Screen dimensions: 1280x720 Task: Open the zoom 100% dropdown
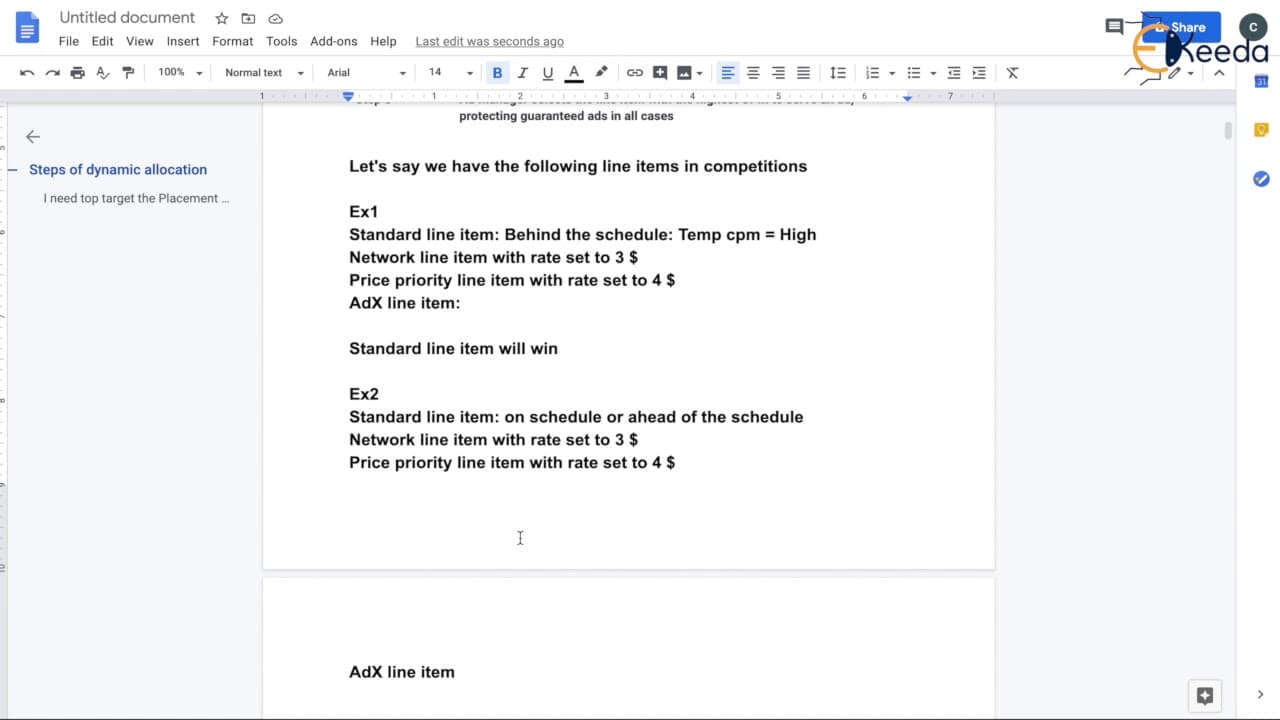coord(180,73)
